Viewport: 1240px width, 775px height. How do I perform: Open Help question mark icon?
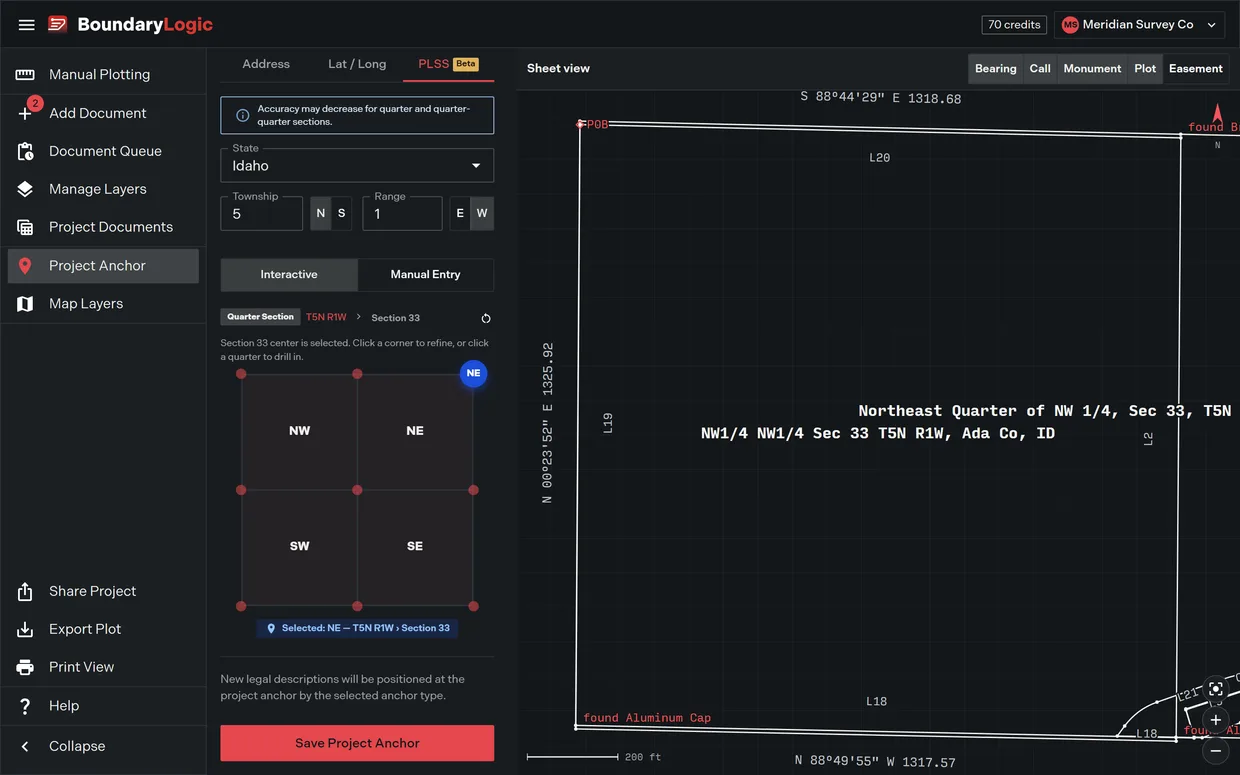tap(25, 706)
